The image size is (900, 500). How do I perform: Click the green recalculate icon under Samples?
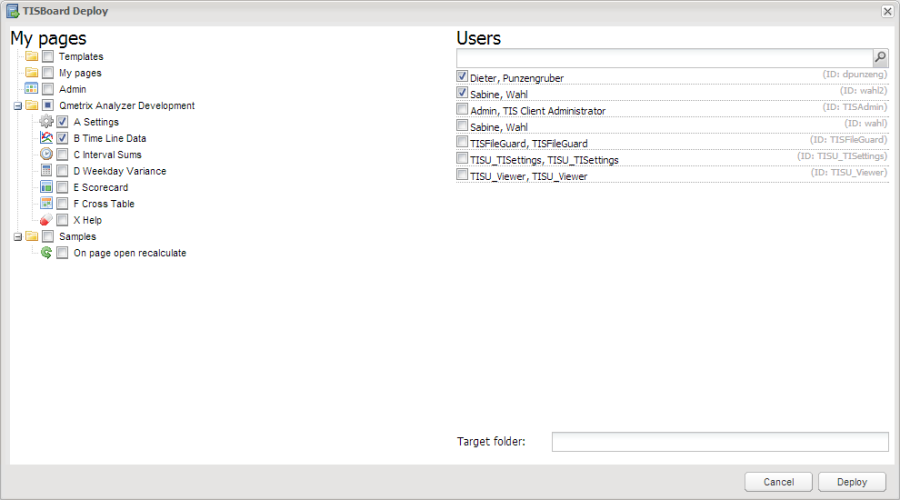coord(46,253)
